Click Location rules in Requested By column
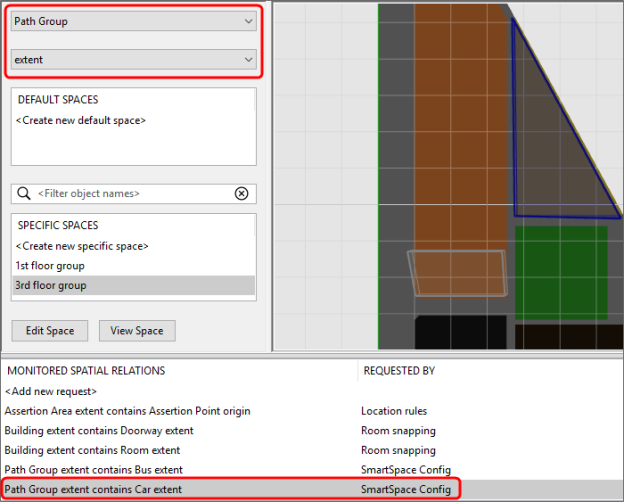 click(394, 411)
